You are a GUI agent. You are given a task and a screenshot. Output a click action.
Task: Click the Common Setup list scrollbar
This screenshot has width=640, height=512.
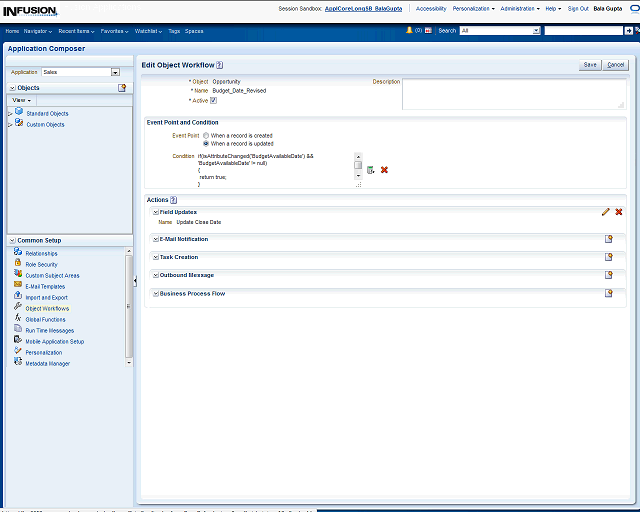point(128,305)
